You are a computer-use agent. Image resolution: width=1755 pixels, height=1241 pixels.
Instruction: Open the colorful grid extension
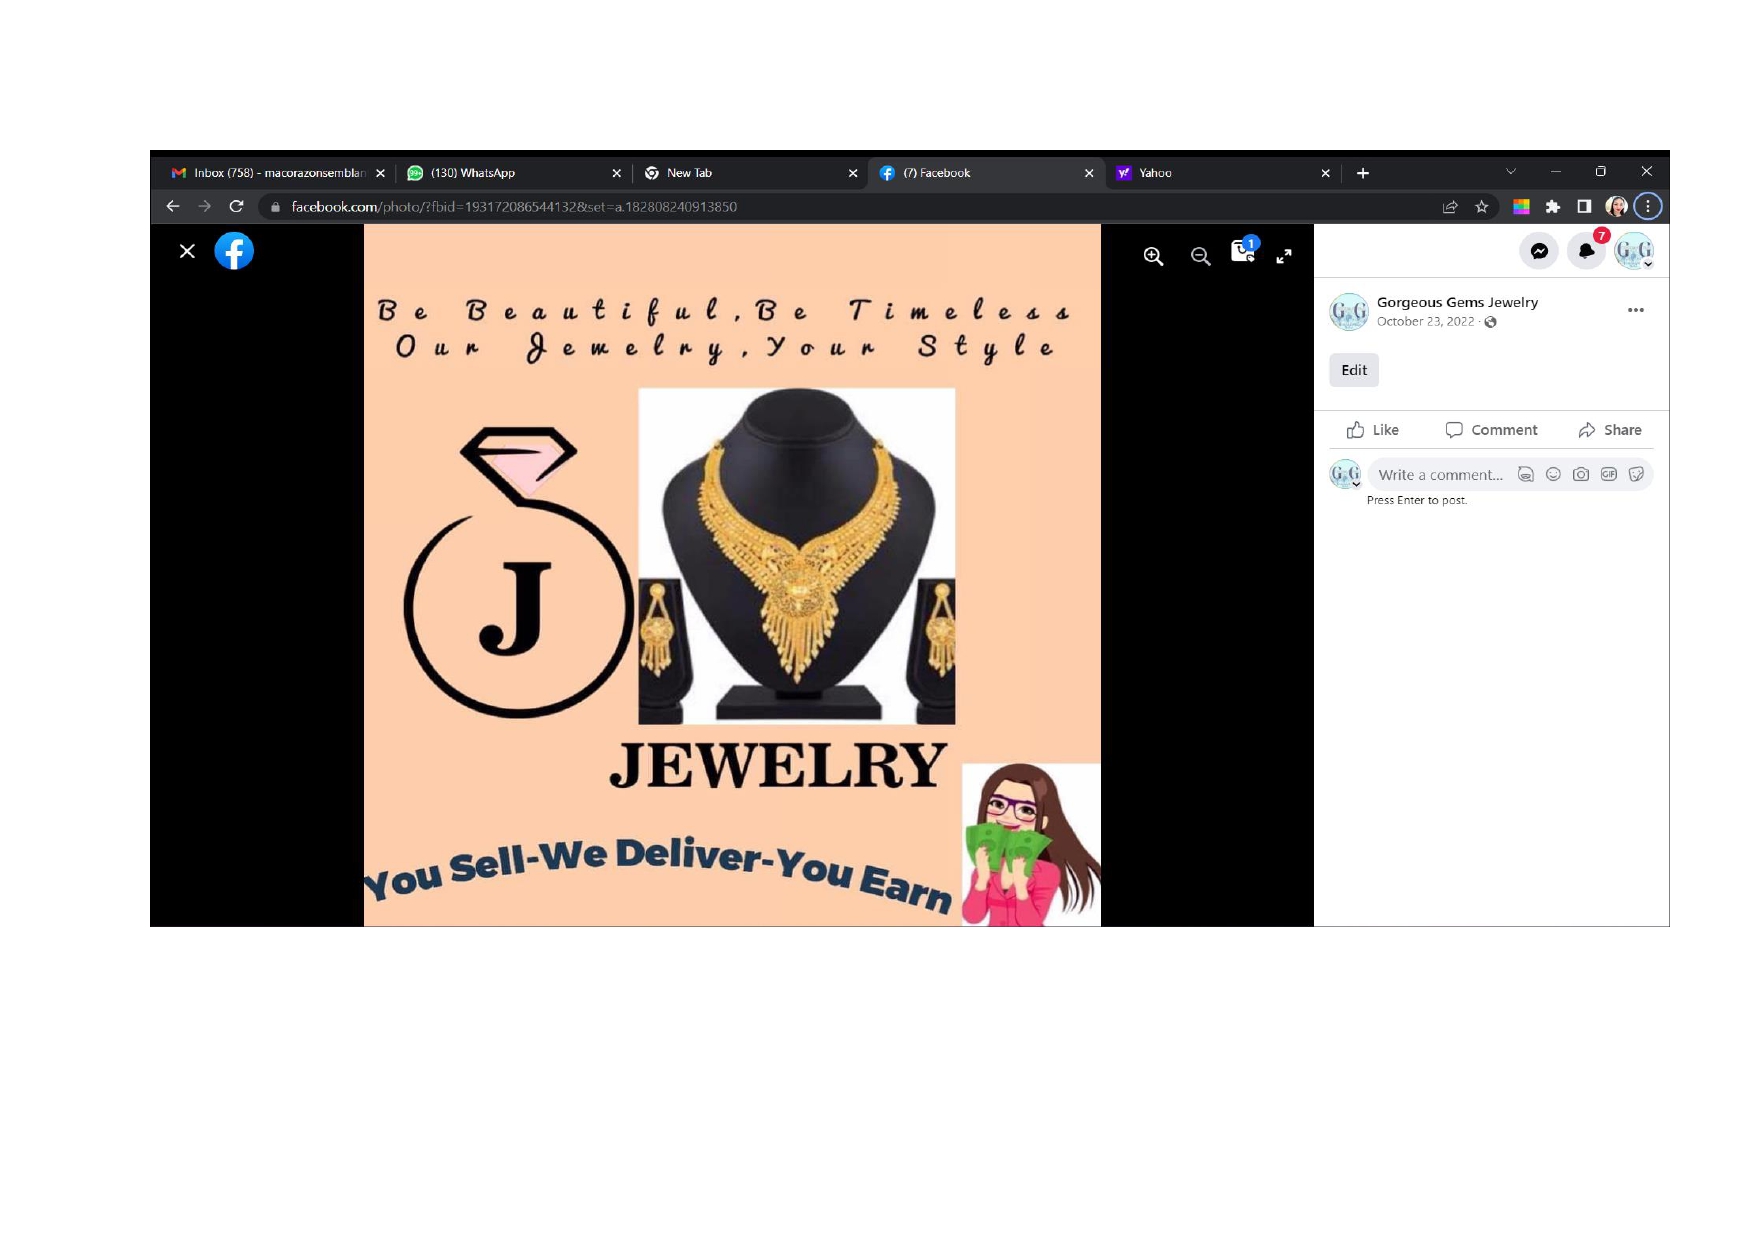[x=1521, y=207]
